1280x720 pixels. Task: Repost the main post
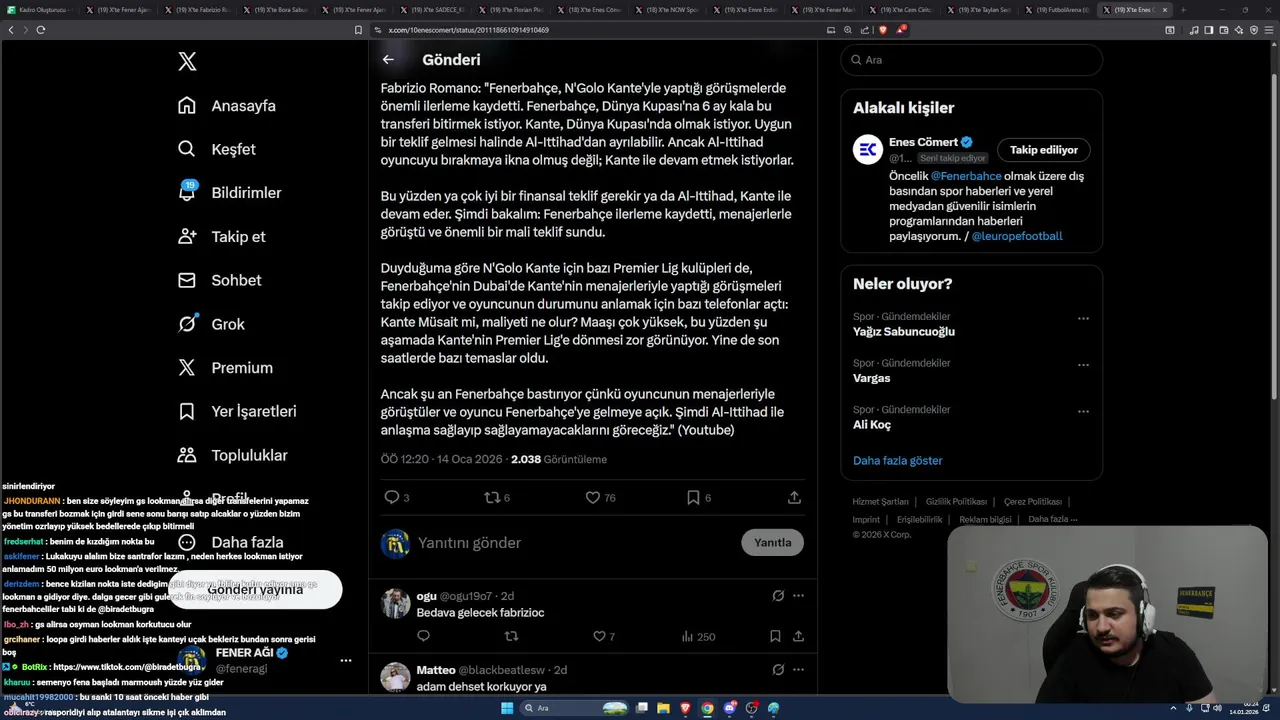click(x=492, y=497)
